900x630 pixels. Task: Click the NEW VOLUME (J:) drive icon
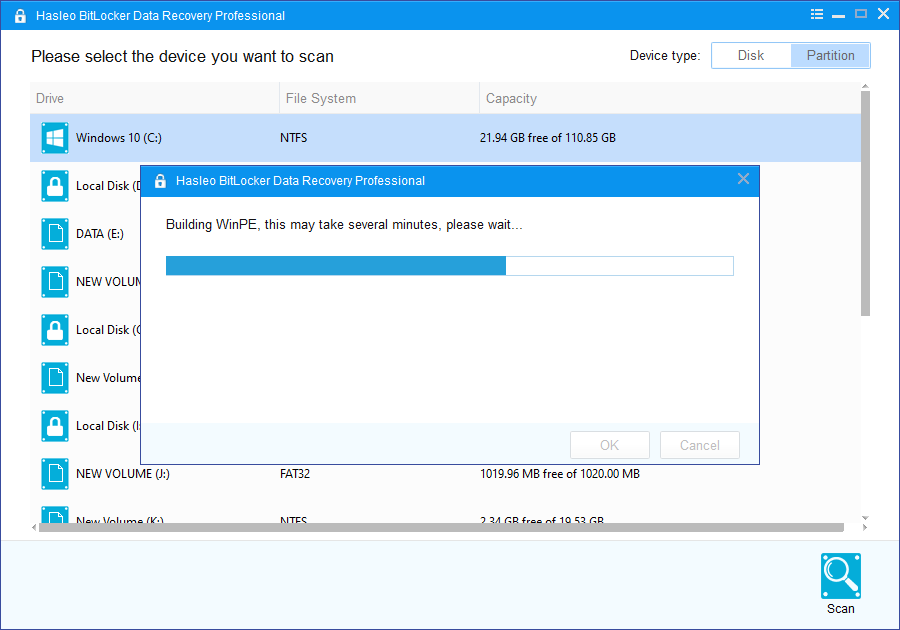click(55, 473)
